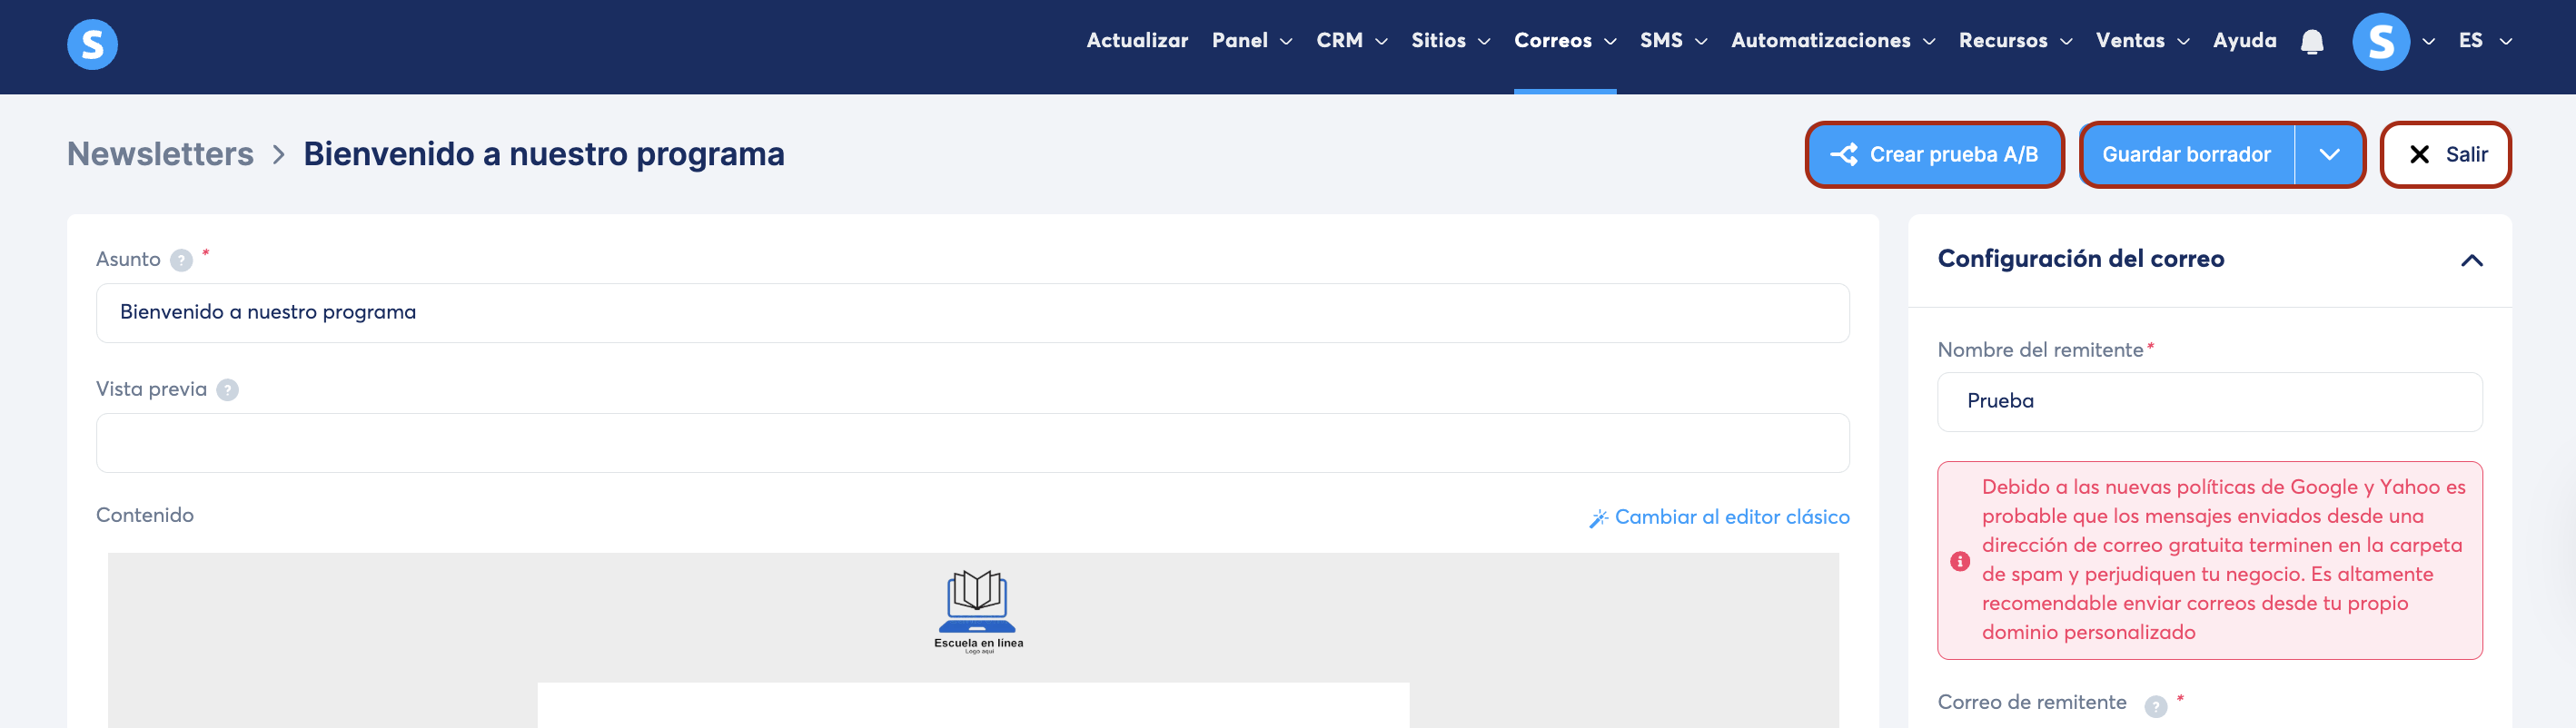Click the Correo de remitente label
This screenshot has width=2576, height=728.
pyautogui.click(x=2031, y=702)
